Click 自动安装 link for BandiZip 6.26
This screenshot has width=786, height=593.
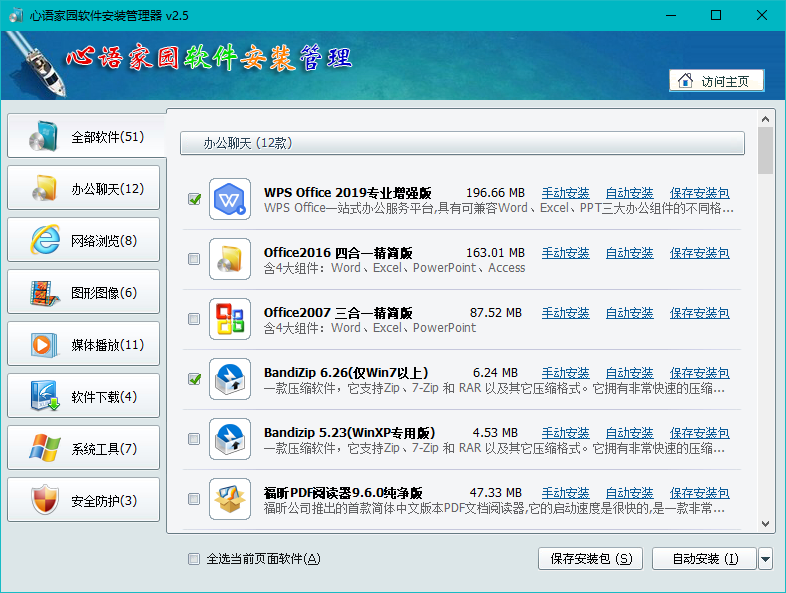point(630,373)
